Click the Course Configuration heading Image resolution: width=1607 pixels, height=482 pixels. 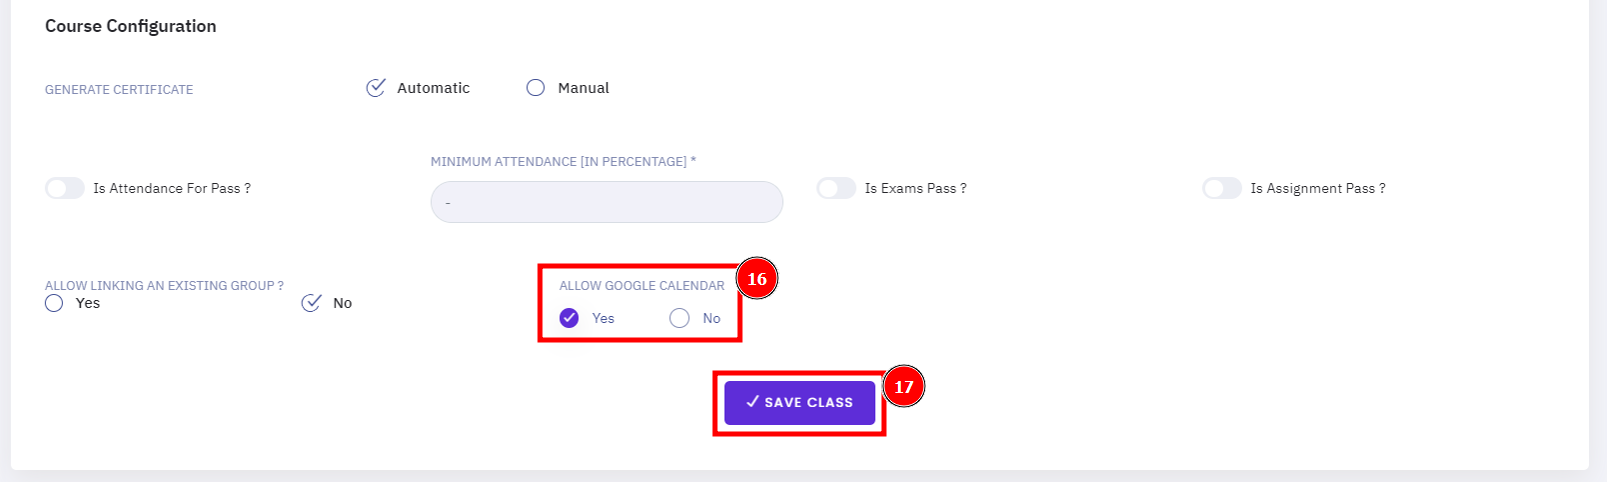coord(131,26)
